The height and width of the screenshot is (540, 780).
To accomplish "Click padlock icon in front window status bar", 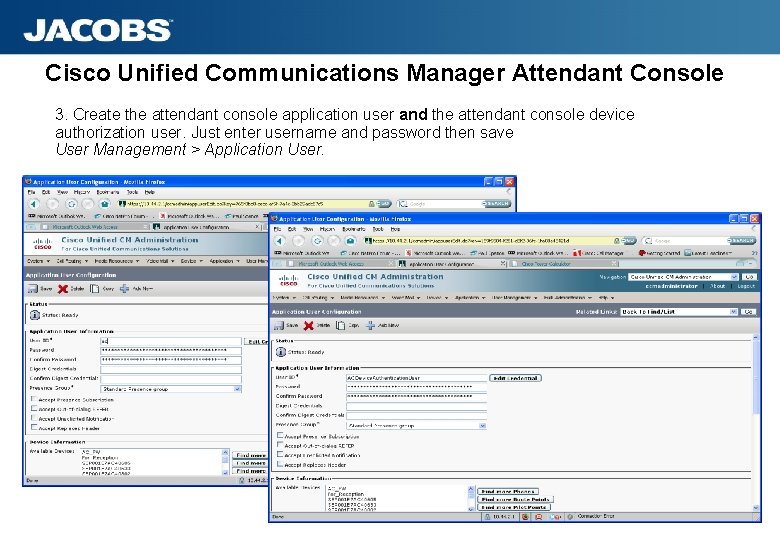I will pos(488,517).
